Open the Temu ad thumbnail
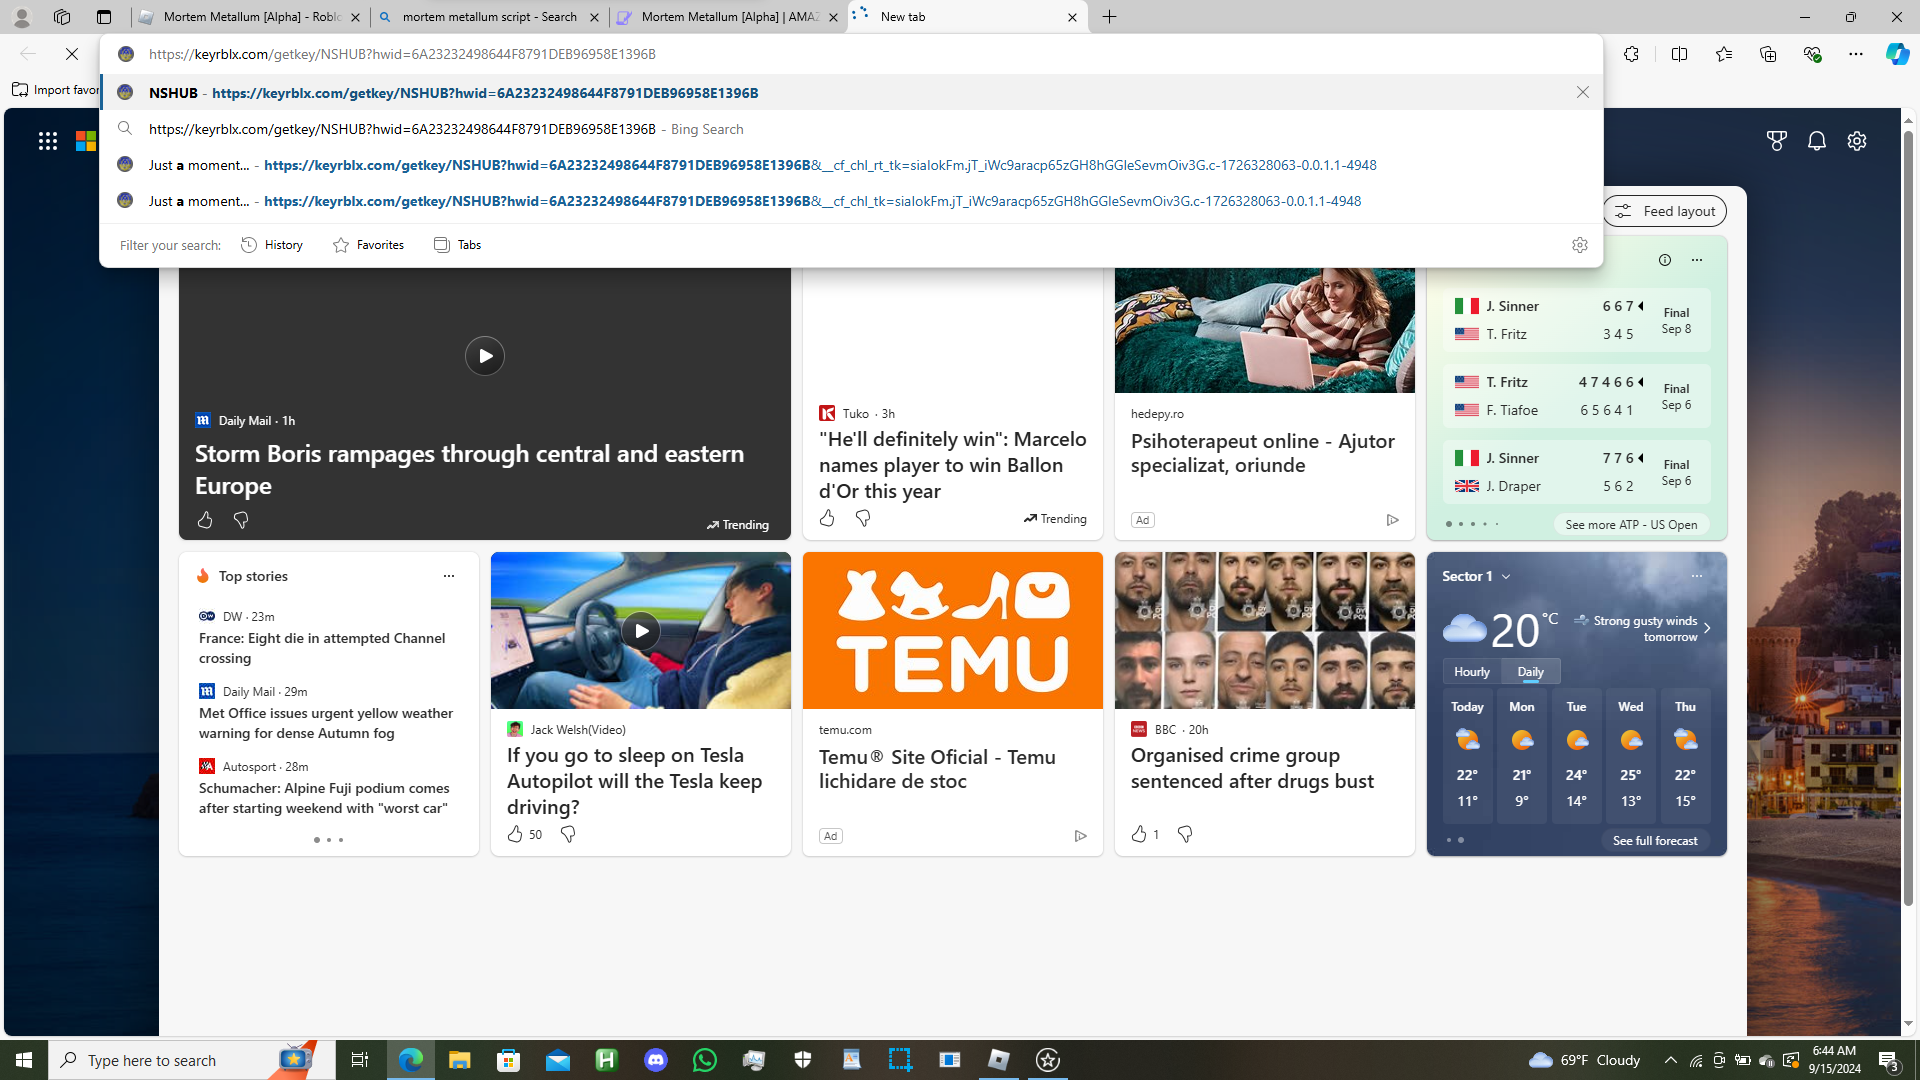This screenshot has width=1920, height=1080. (x=952, y=630)
